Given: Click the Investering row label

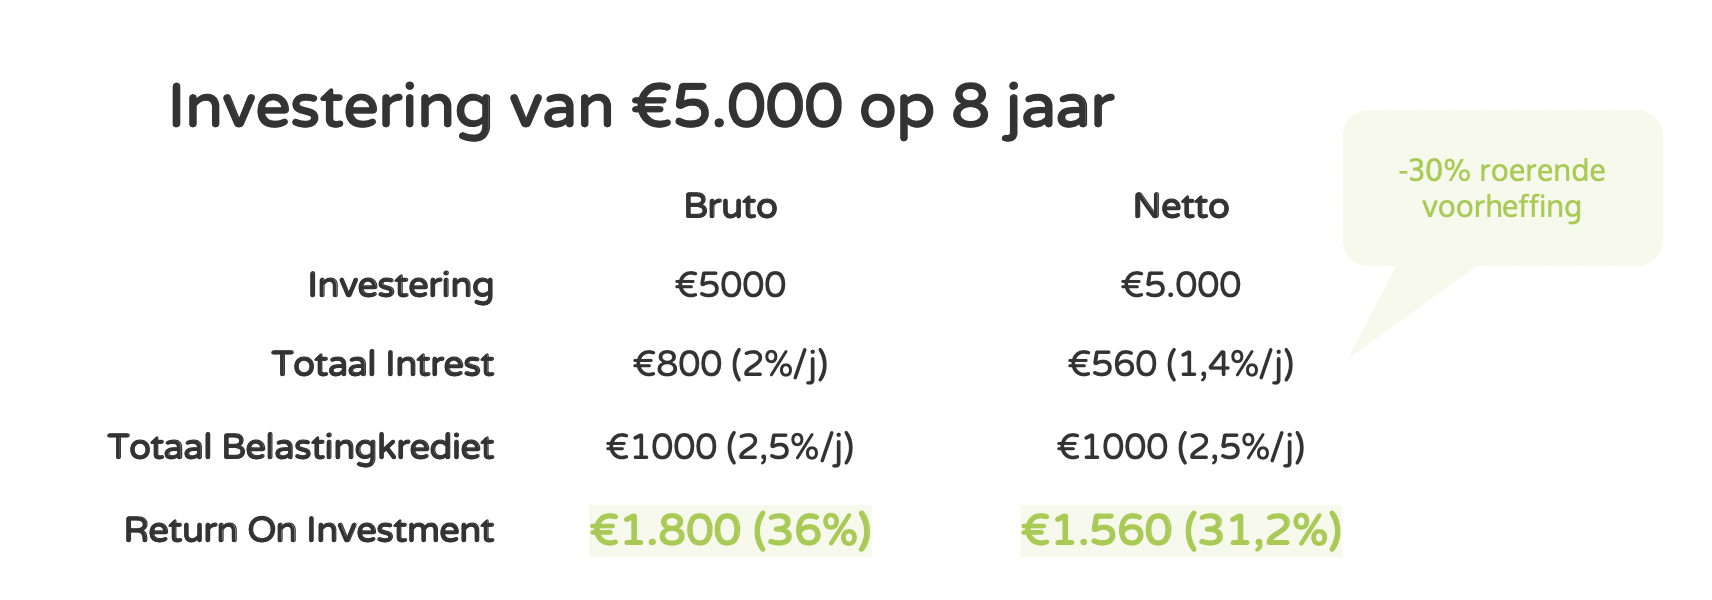Looking at the screenshot, I should pos(401,286).
